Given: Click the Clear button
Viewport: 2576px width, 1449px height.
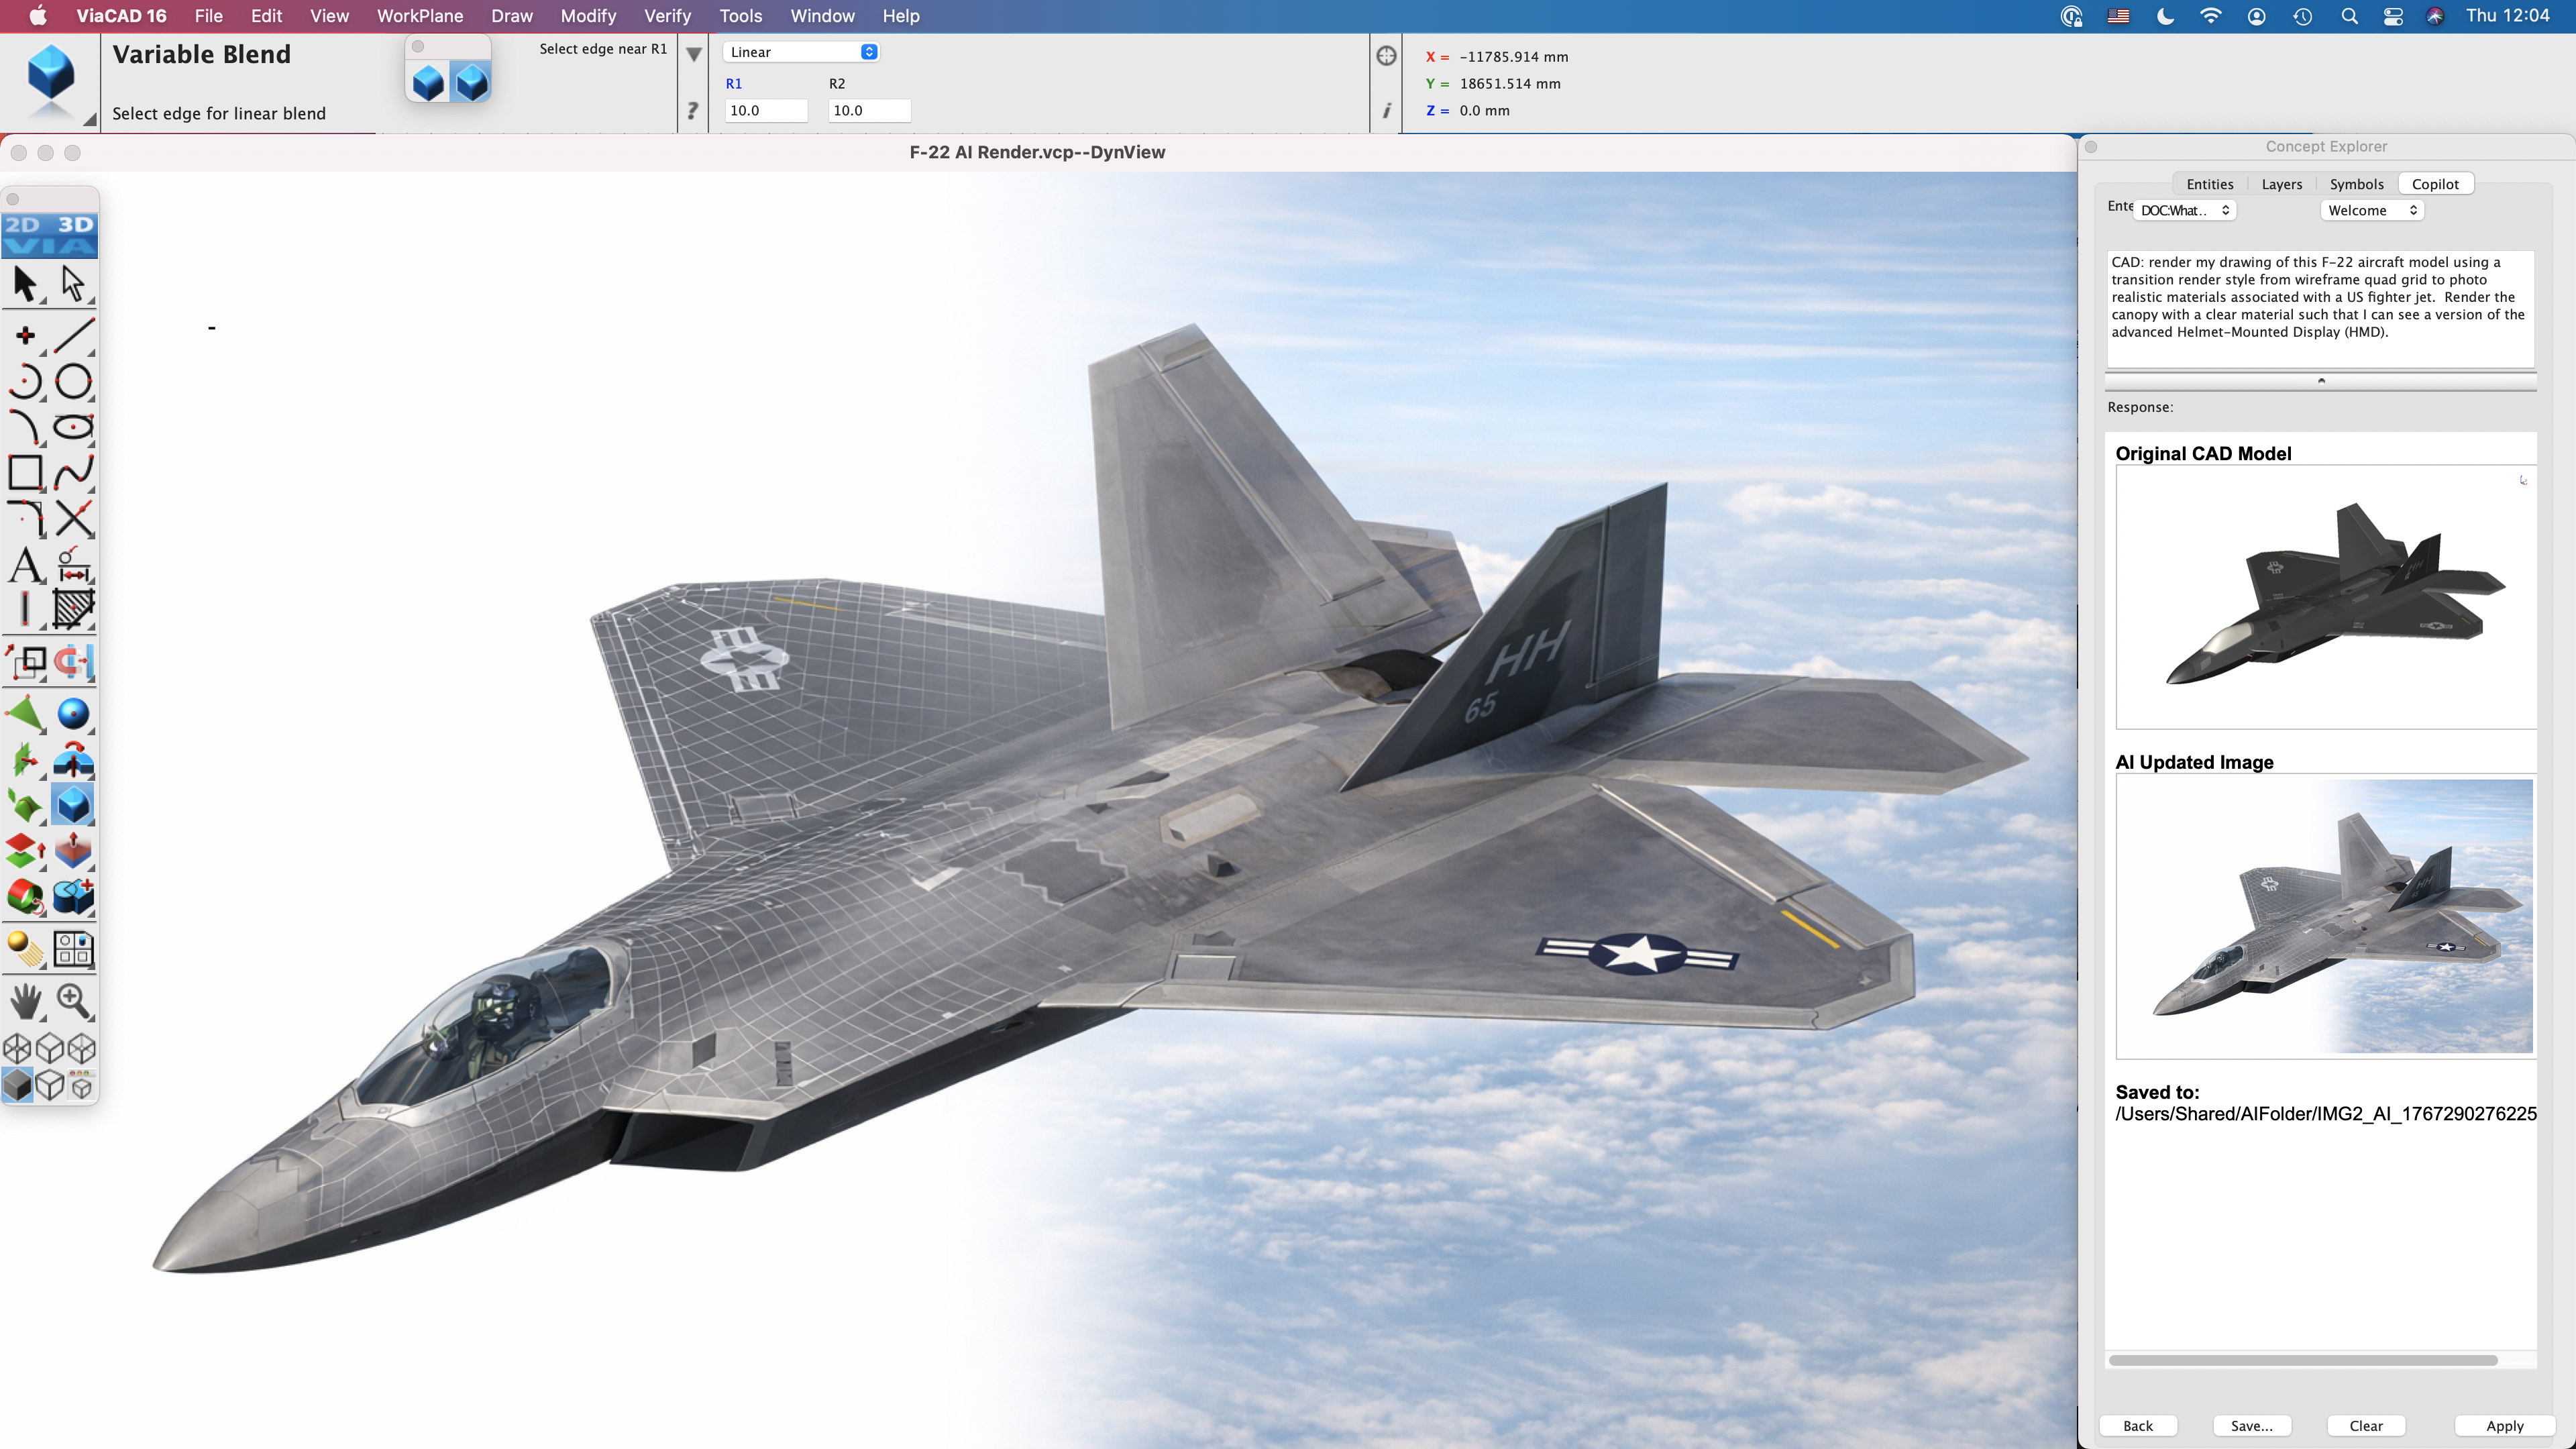Looking at the screenshot, I should pos(2365,1425).
